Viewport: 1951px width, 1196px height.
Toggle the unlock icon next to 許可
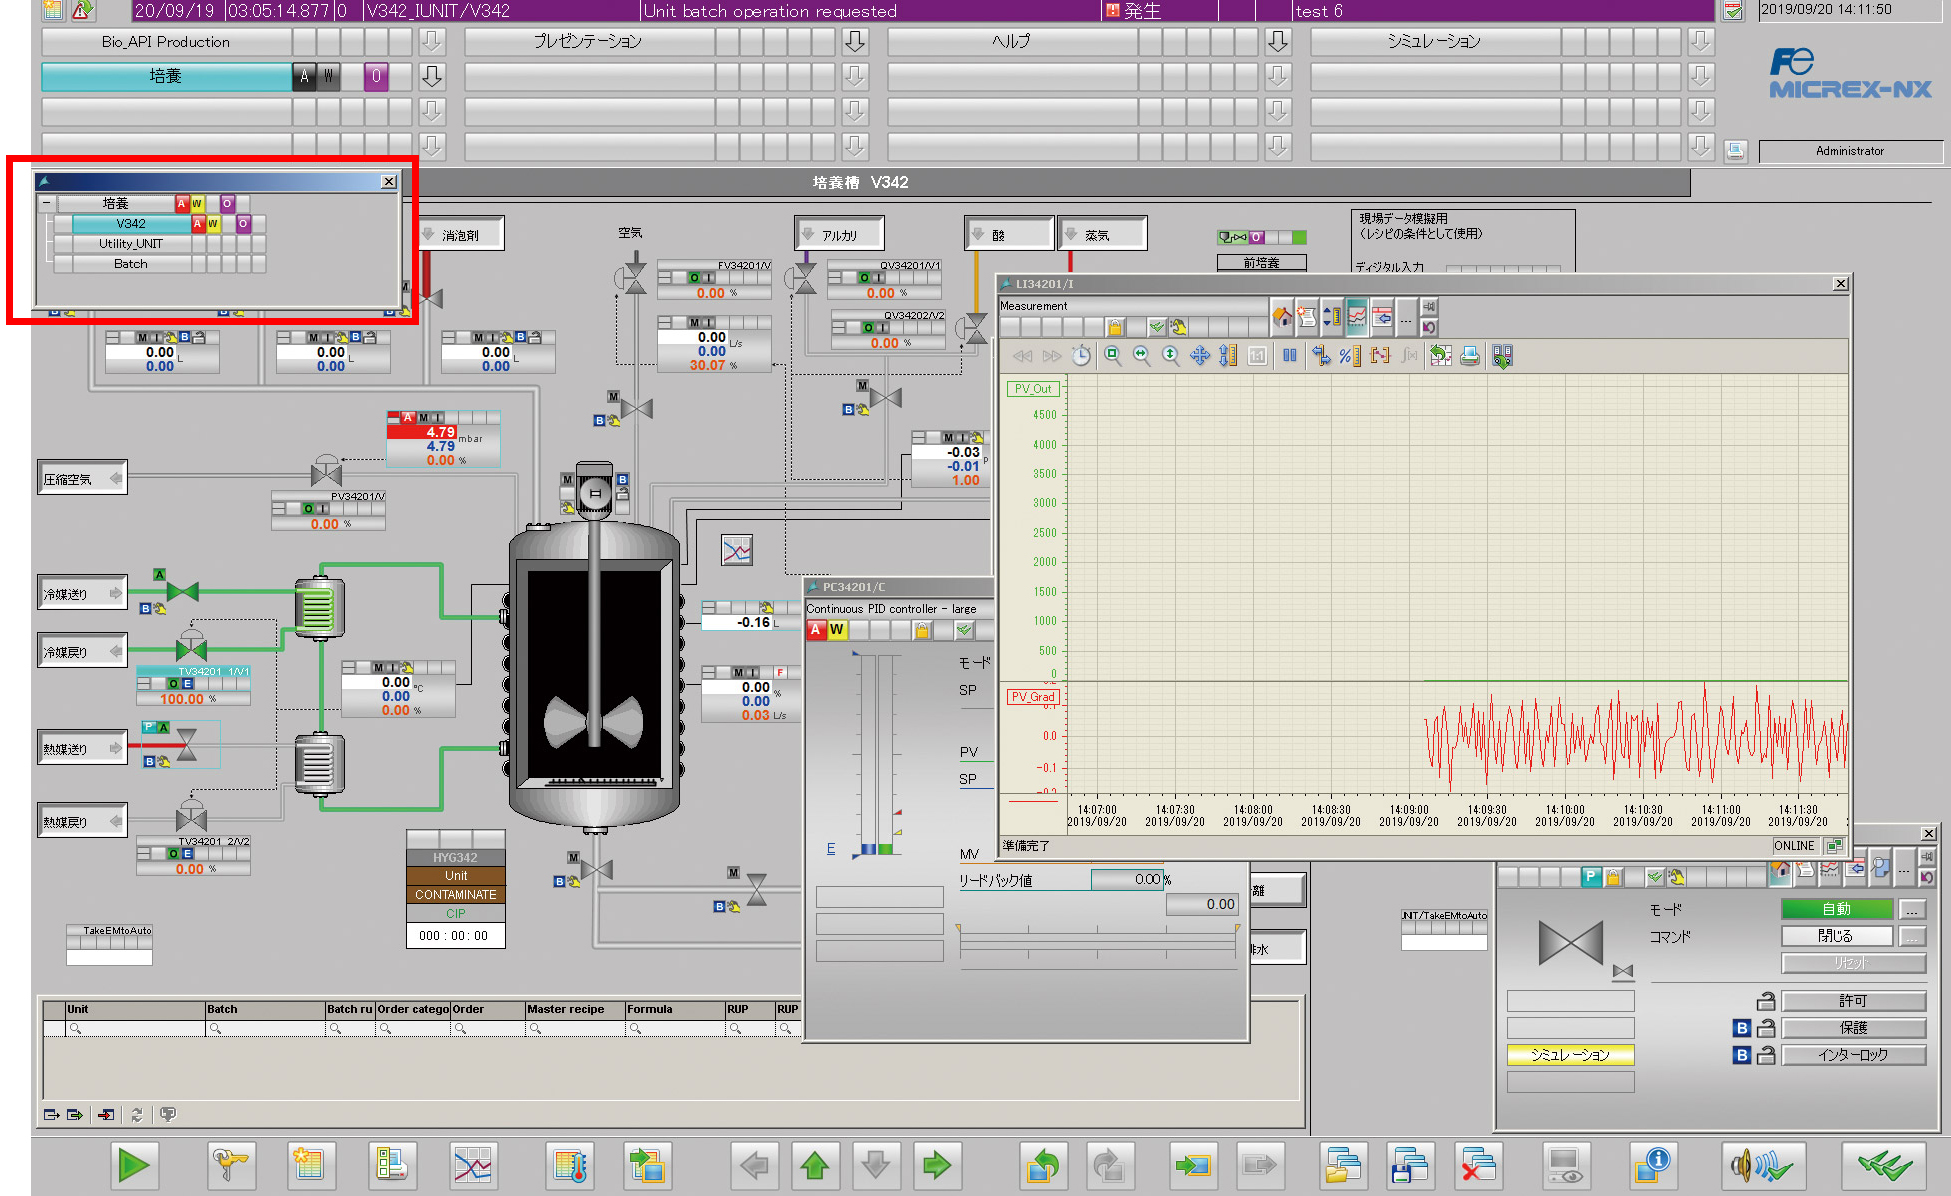tap(1766, 1001)
